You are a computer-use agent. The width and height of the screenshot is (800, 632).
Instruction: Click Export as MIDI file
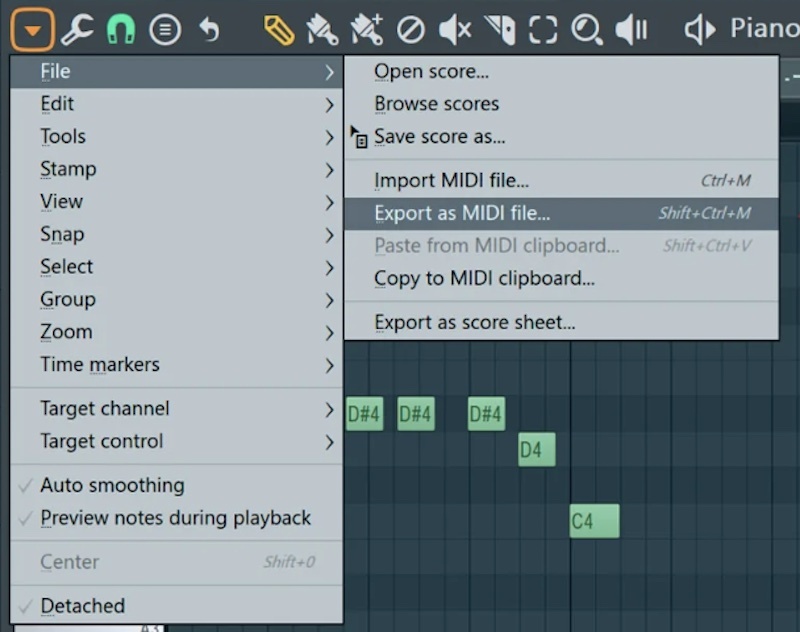(462, 213)
